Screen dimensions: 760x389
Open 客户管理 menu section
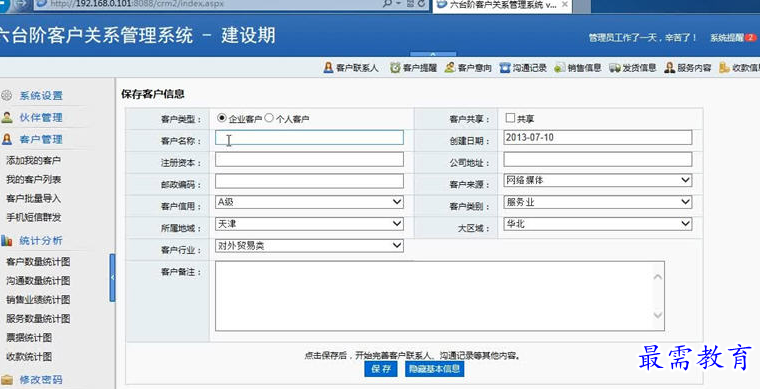click(x=41, y=140)
